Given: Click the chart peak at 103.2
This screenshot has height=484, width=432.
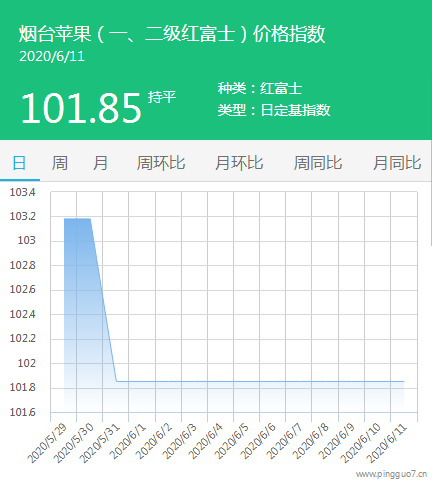Looking at the screenshot, I should coord(77,219).
